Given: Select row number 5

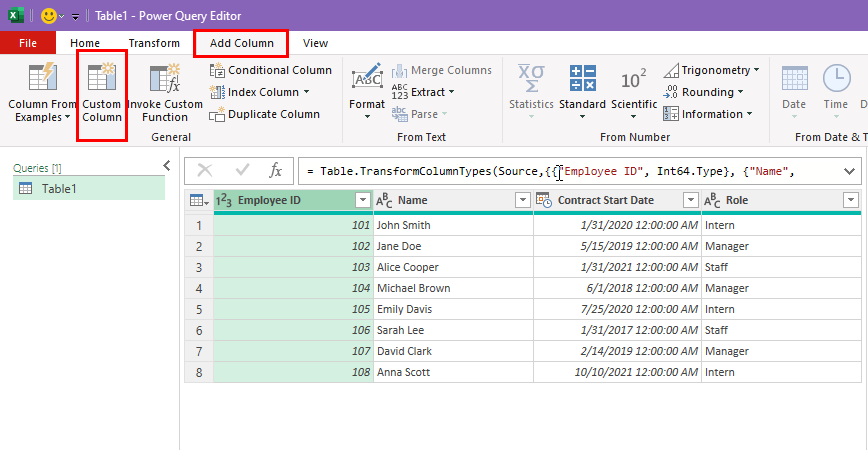Looking at the screenshot, I should pyautogui.click(x=199, y=309).
